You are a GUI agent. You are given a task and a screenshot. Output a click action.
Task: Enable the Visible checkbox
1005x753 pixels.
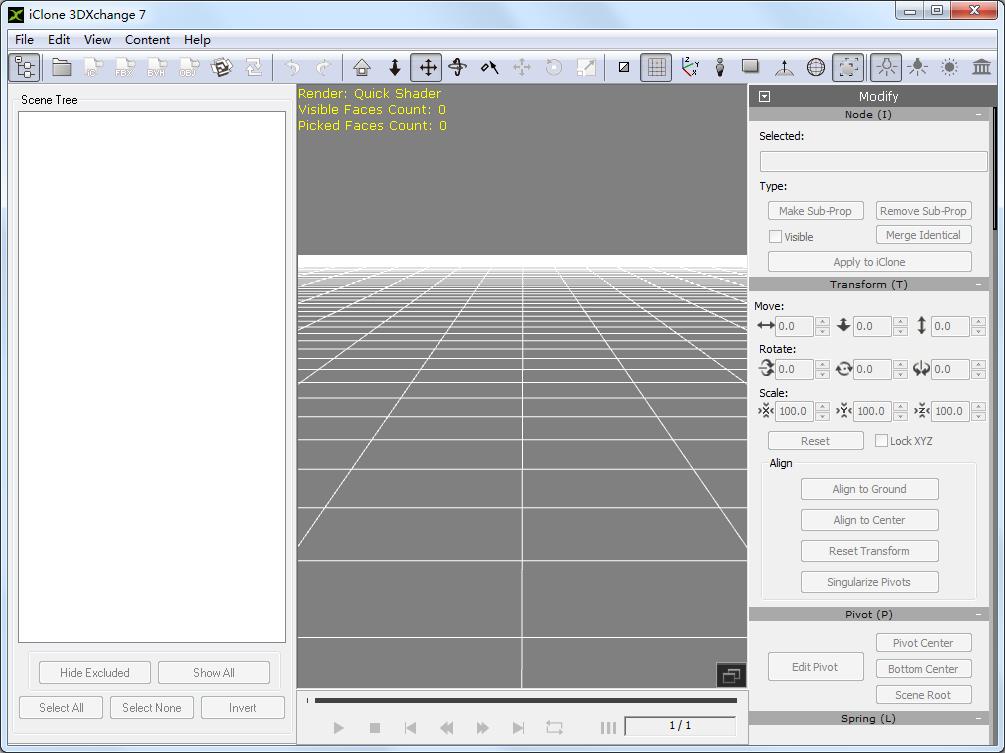coord(775,237)
